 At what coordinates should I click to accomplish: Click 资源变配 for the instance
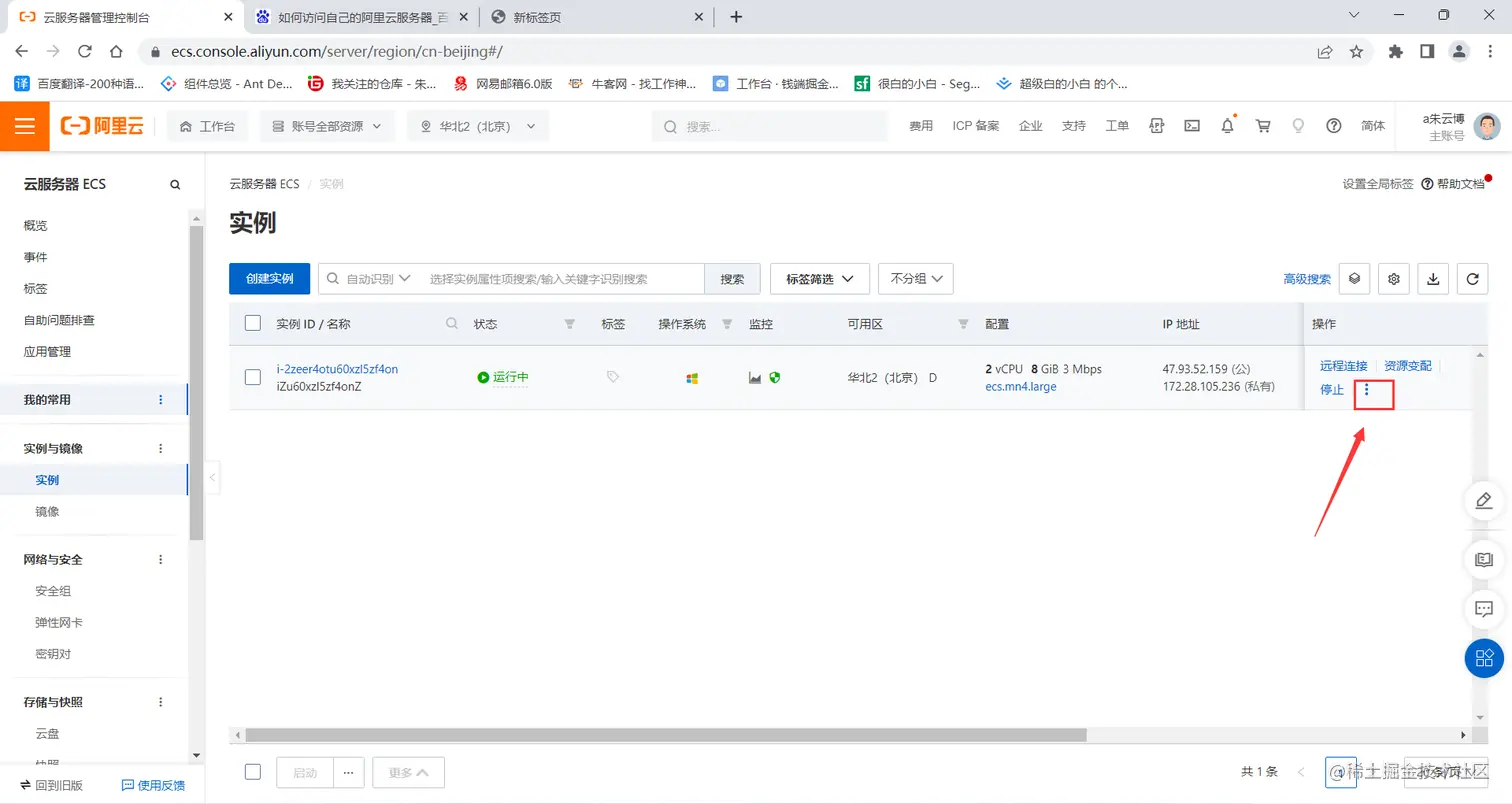click(1408, 366)
